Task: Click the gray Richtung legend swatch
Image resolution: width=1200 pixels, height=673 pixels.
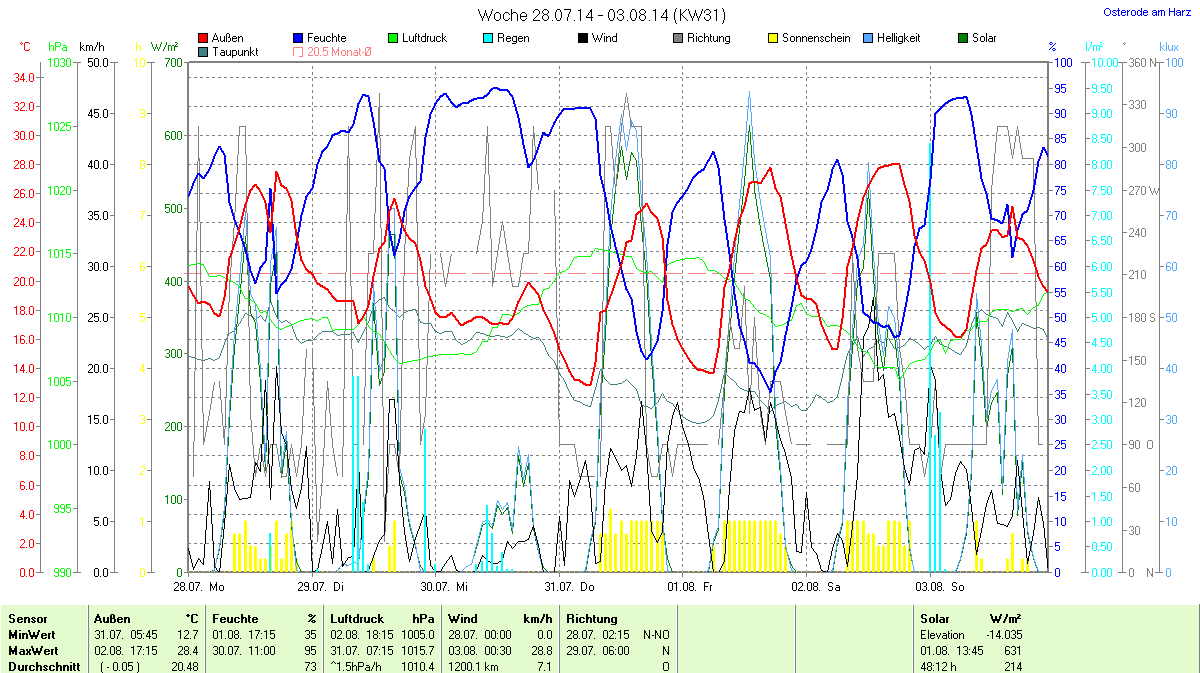Action: (x=678, y=39)
